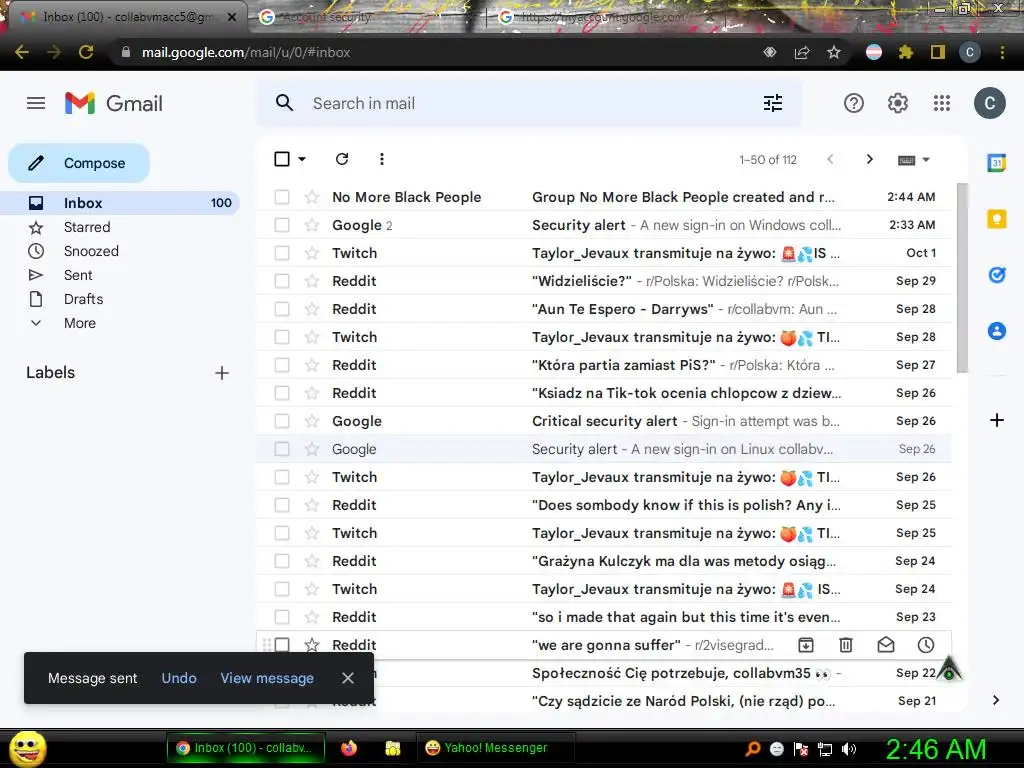Check the Google Security alert 2:33 AM checkbox
This screenshot has height=768, width=1024.
[x=281, y=225]
